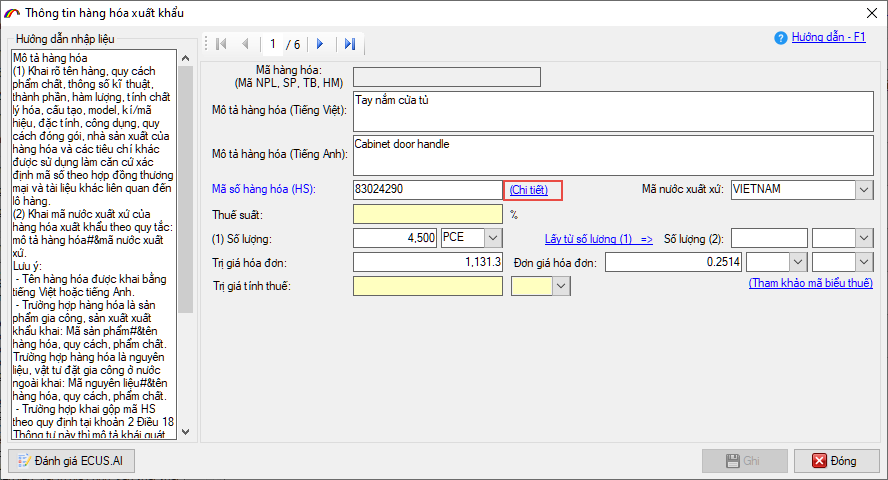The height and width of the screenshot is (480, 888).
Task: Click Lấy từ số lượng (1) link
Action: pyautogui.click(x=598, y=238)
